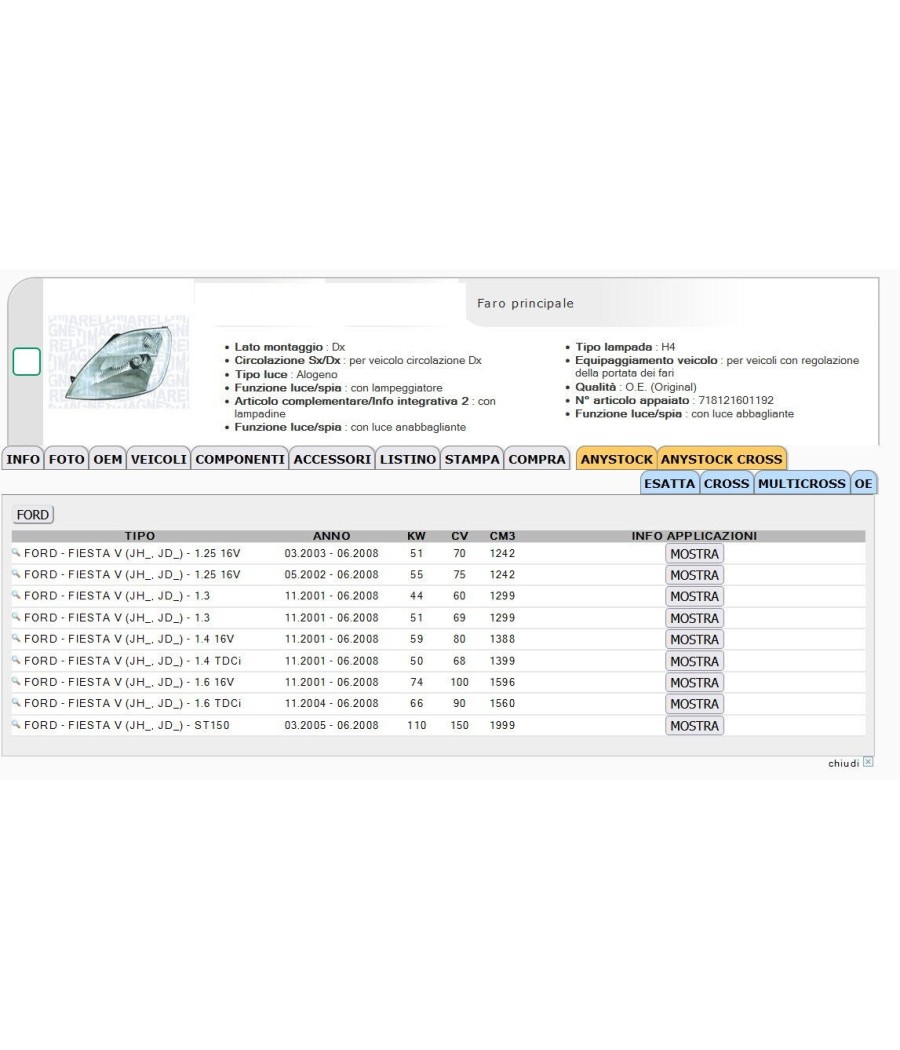Click MOSTRA for the 1.25 16V 70 CV row
Image resolution: width=900 pixels, height=1050 pixels.
coord(694,554)
